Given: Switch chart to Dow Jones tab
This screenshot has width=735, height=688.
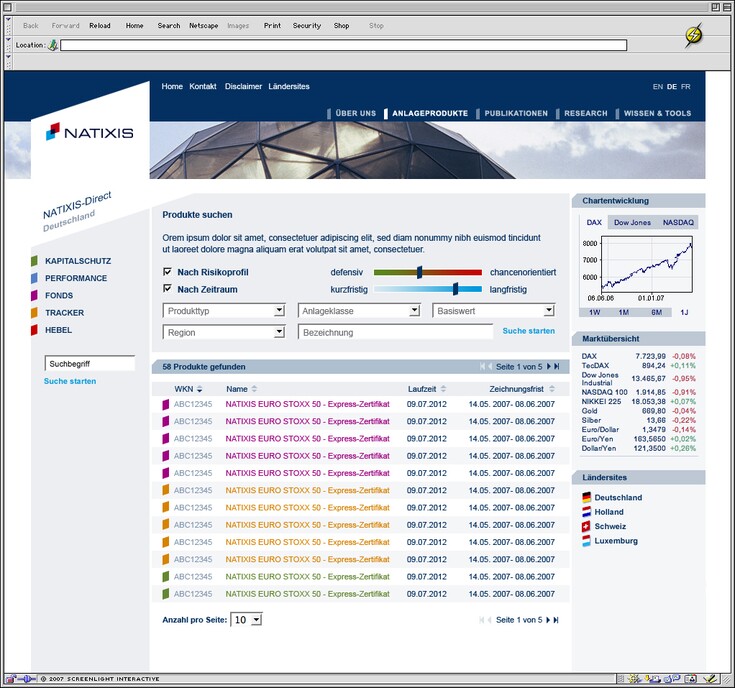Looking at the screenshot, I should pyautogui.click(x=632, y=222).
